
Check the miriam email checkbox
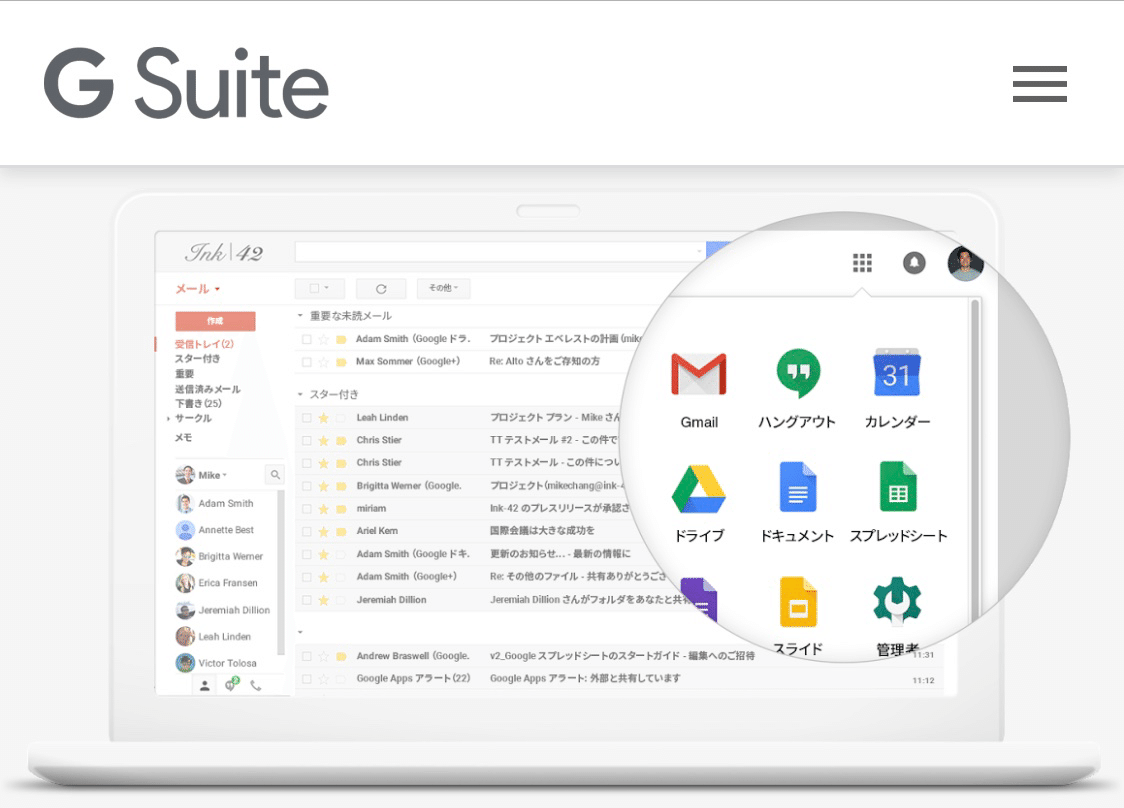[x=307, y=509]
